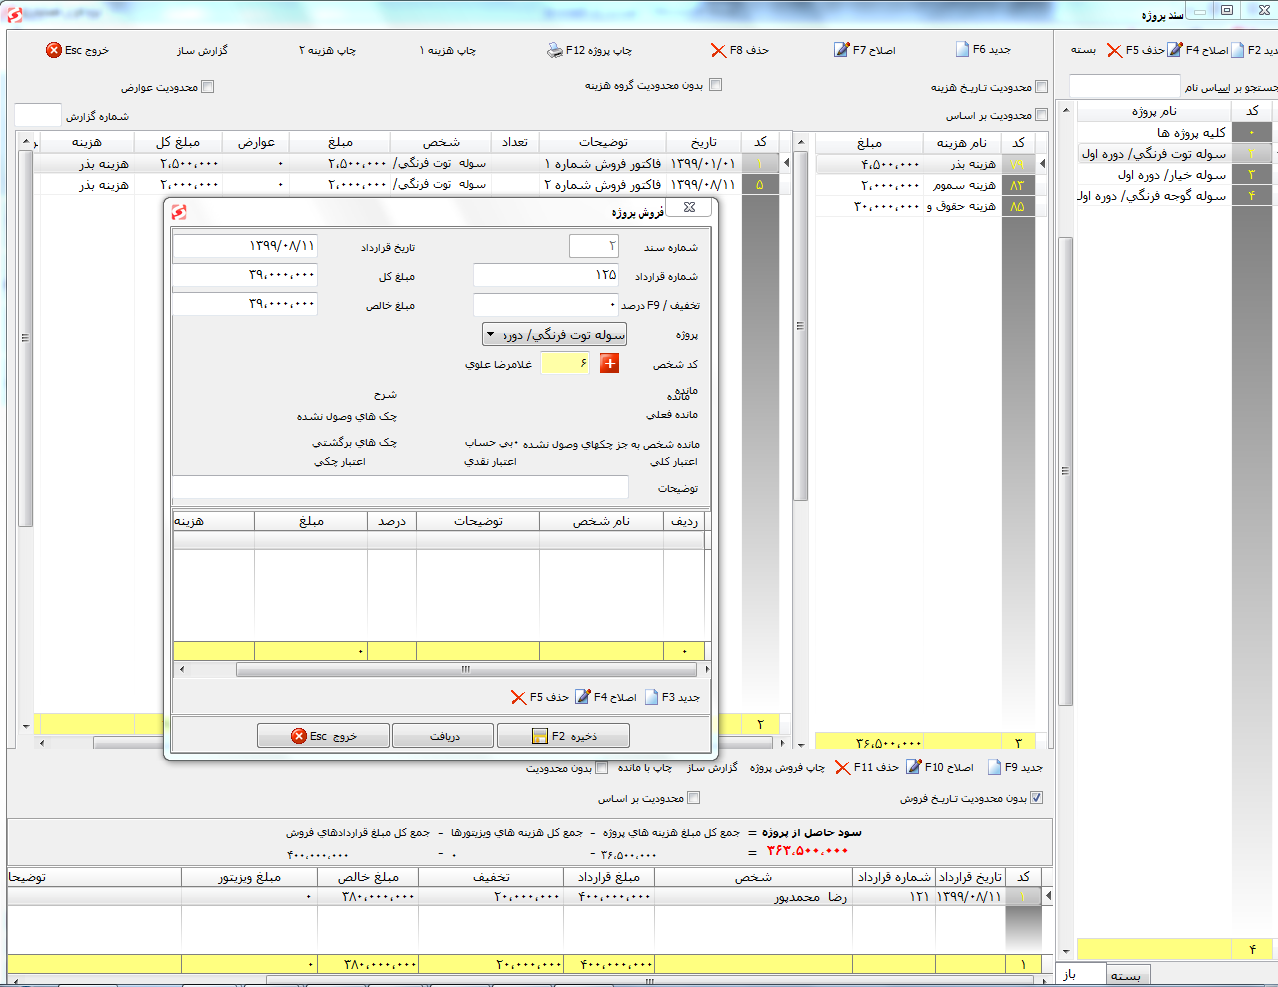Toggle محدودیت بر اساس checkbox in the expense filters

[1042, 115]
